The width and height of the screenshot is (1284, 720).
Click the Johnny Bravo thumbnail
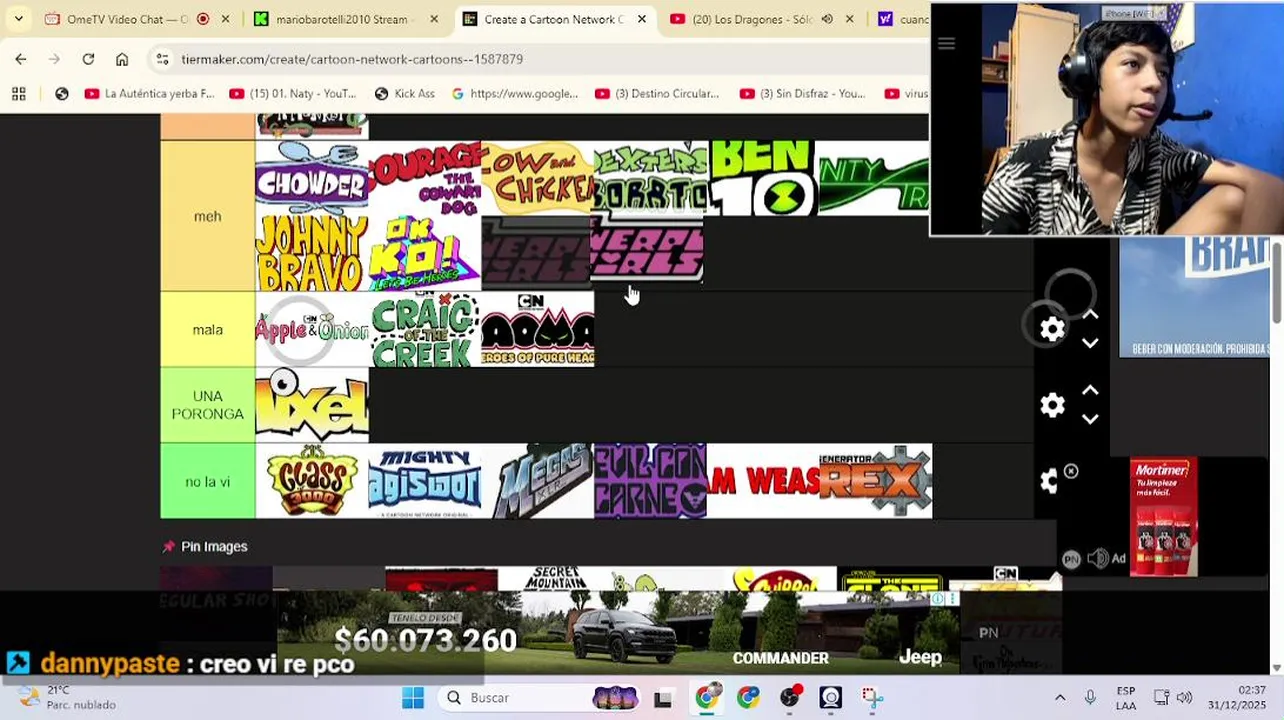pyautogui.click(x=312, y=253)
